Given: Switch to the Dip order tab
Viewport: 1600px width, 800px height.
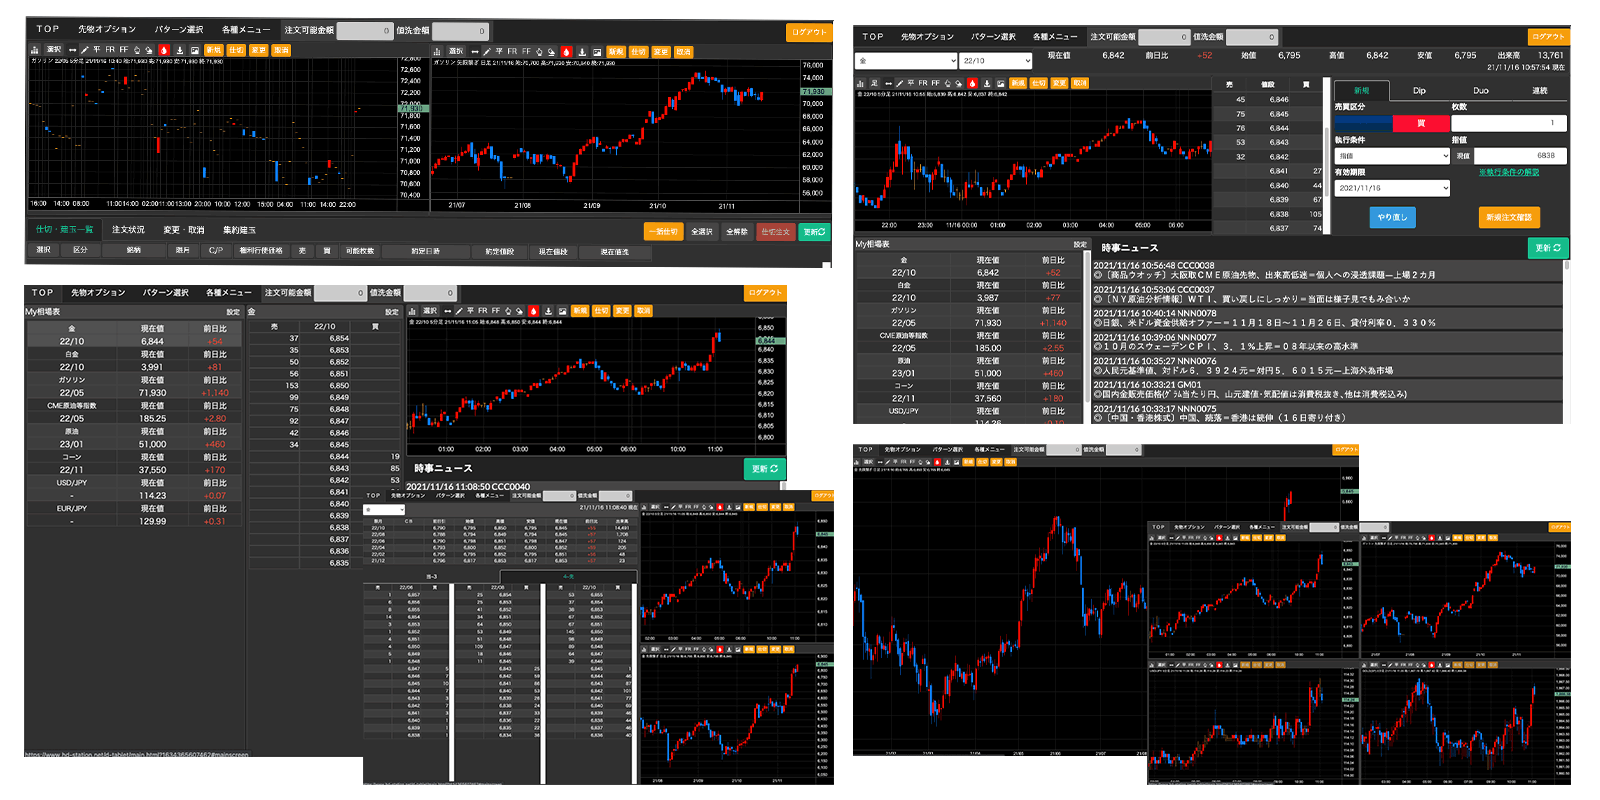Looking at the screenshot, I should (x=1419, y=90).
